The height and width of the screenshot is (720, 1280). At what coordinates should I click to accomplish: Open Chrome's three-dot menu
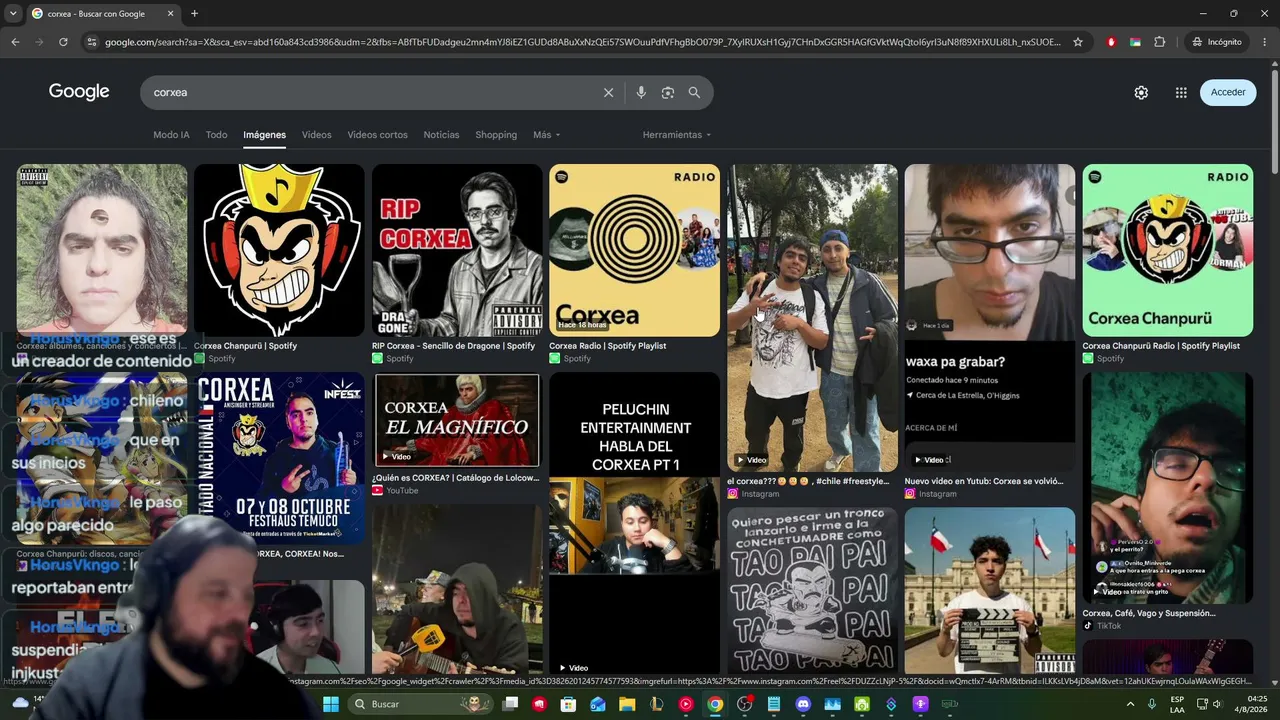(1265, 42)
